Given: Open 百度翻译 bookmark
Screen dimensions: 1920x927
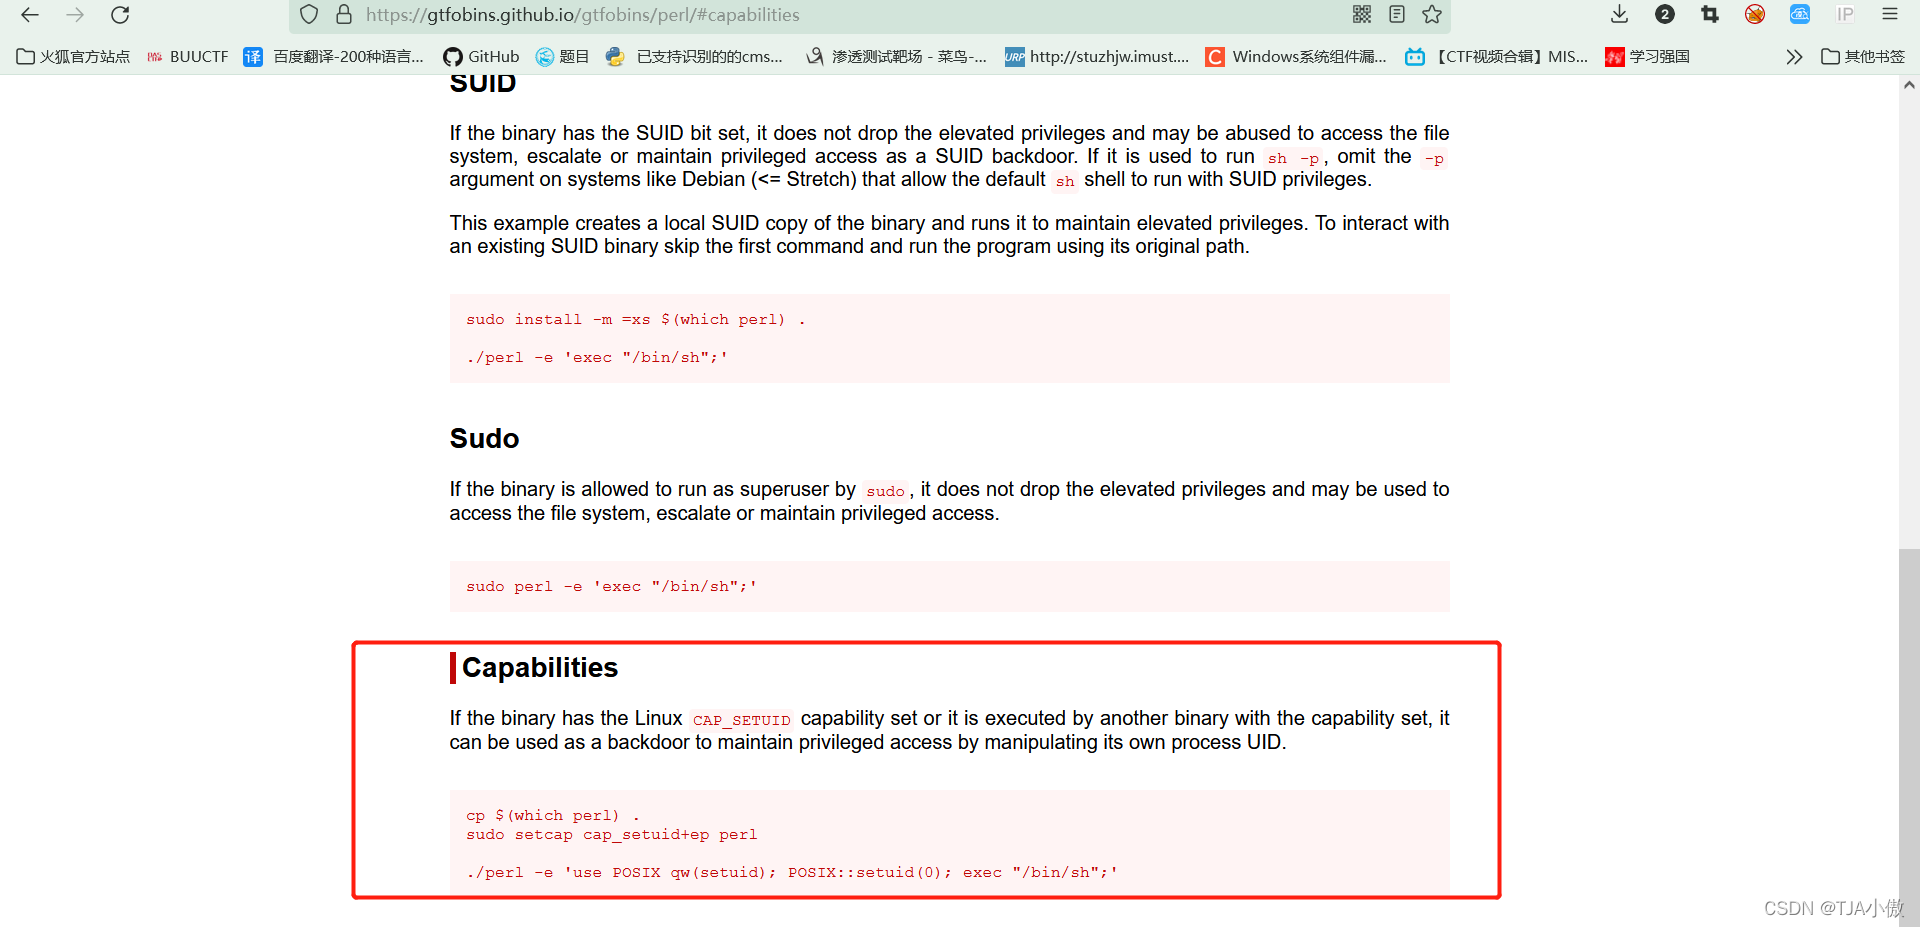Looking at the screenshot, I should point(334,57).
